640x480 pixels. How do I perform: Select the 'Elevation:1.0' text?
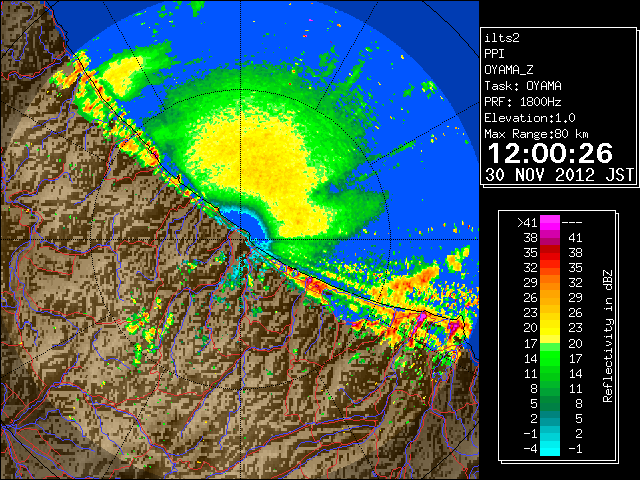(530, 118)
